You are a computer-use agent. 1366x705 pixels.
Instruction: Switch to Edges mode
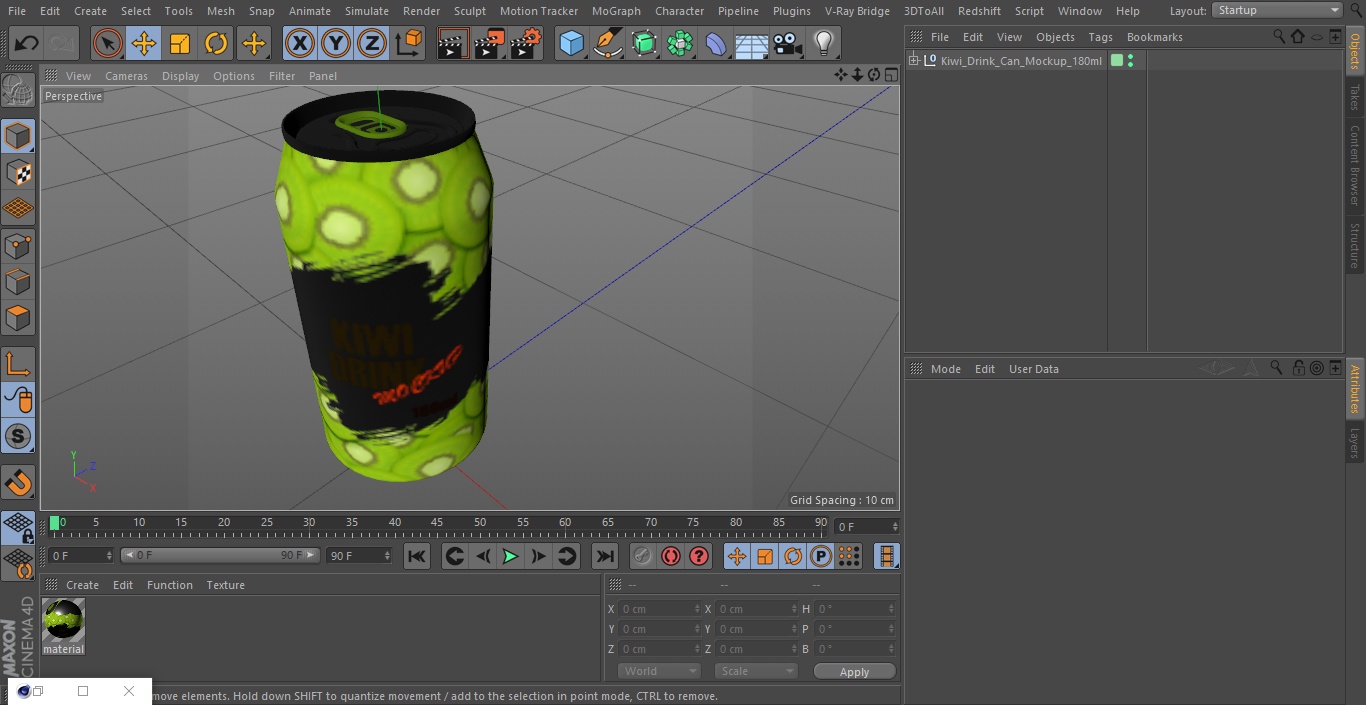18,282
